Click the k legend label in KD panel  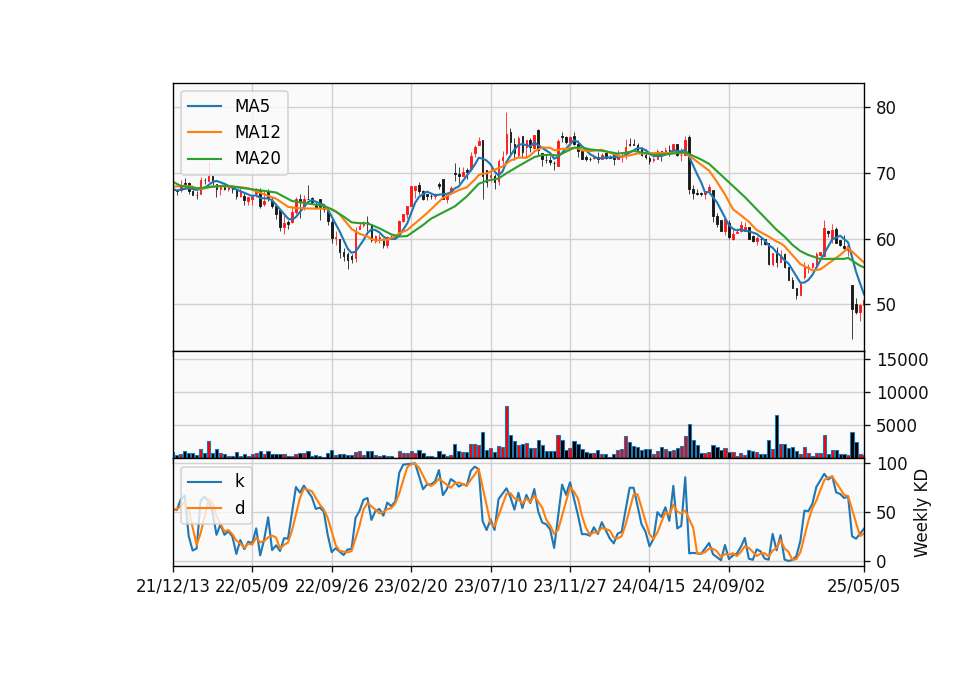click(x=239, y=481)
